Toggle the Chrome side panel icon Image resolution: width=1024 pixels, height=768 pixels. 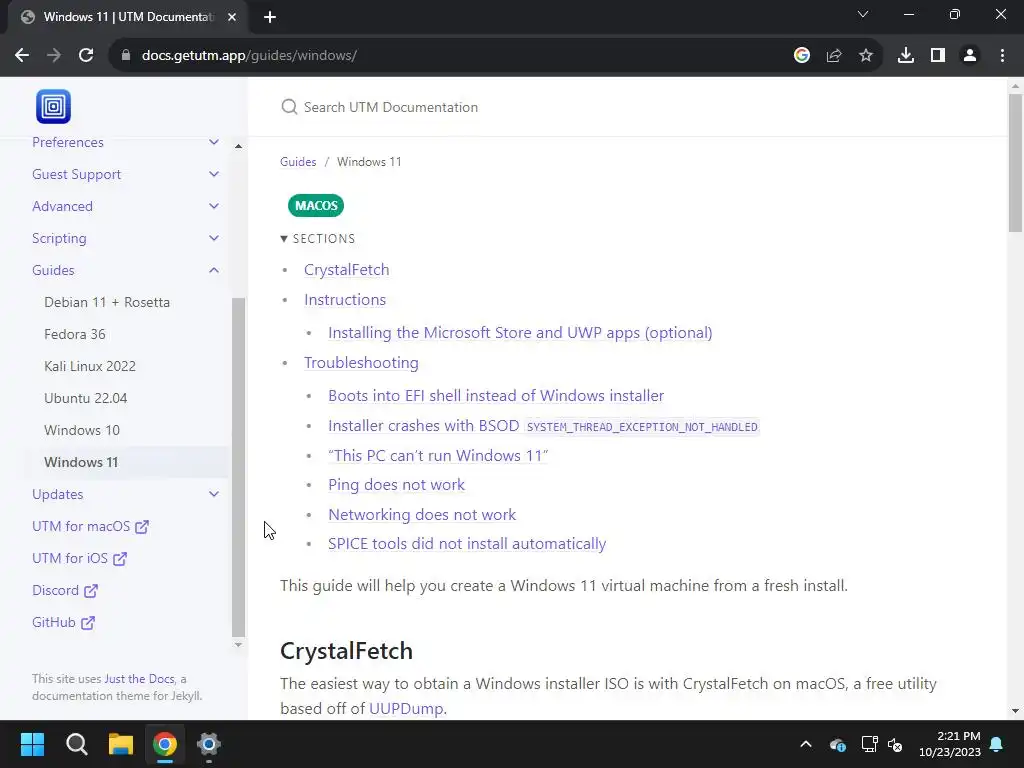pyautogui.click(x=938, y=56)
